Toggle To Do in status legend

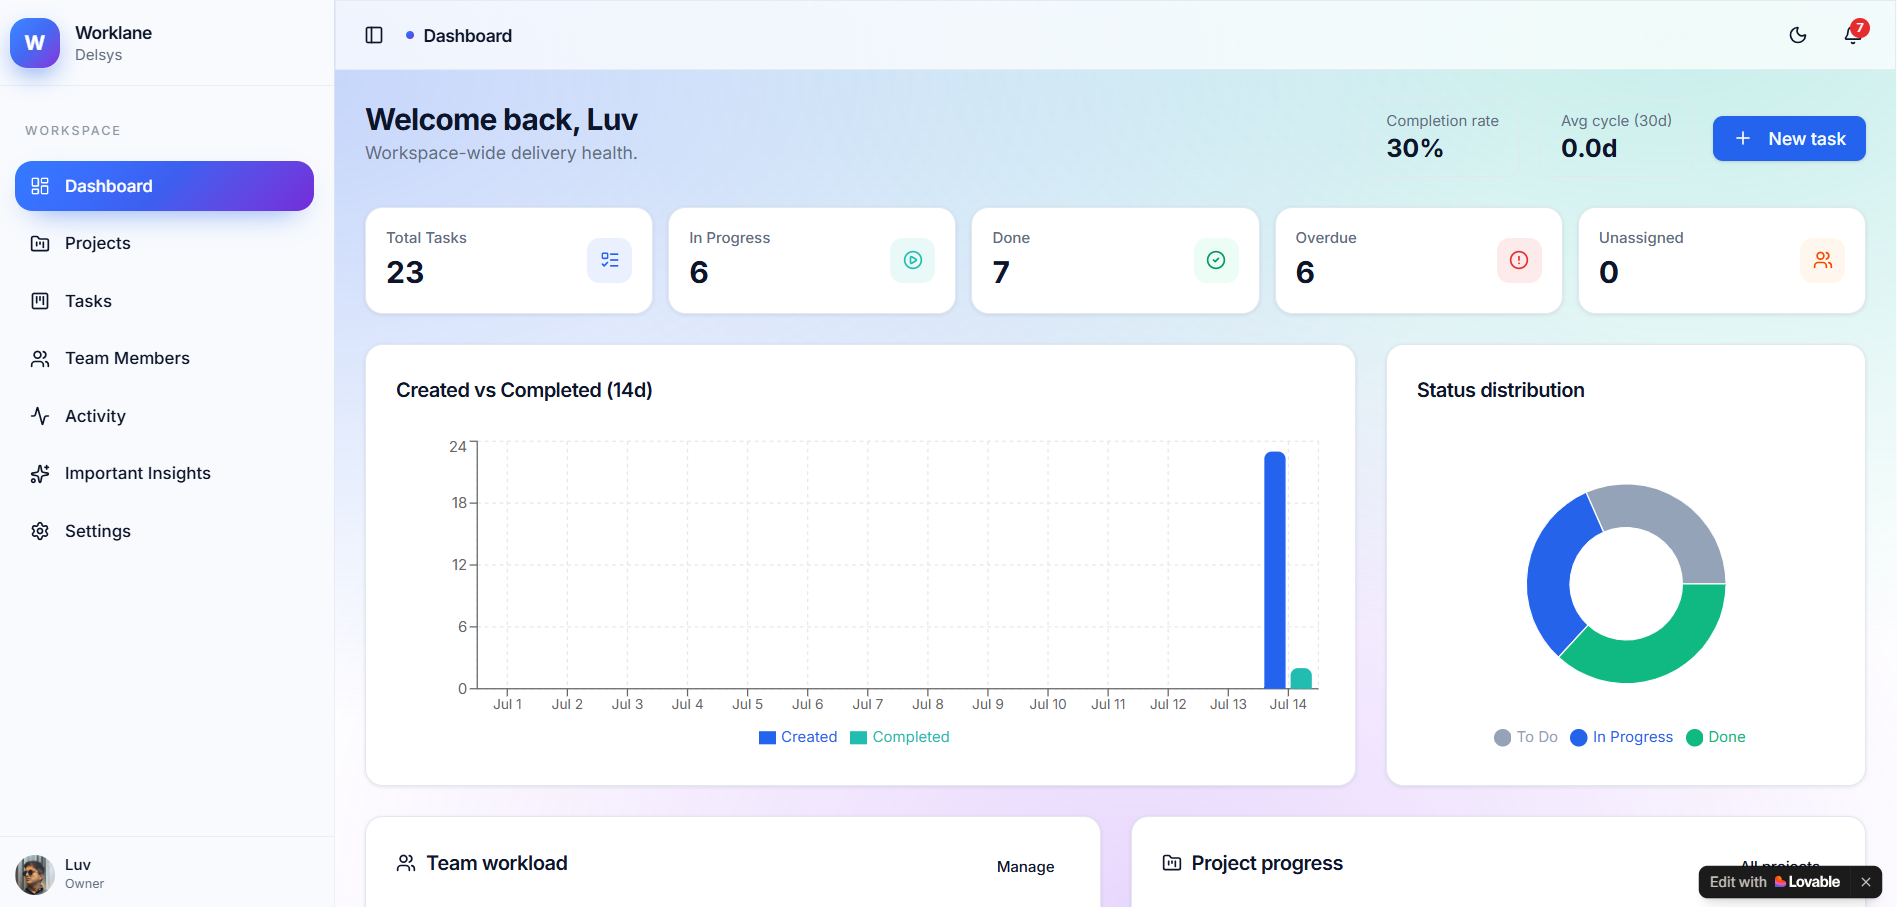tap(1526, 737)
